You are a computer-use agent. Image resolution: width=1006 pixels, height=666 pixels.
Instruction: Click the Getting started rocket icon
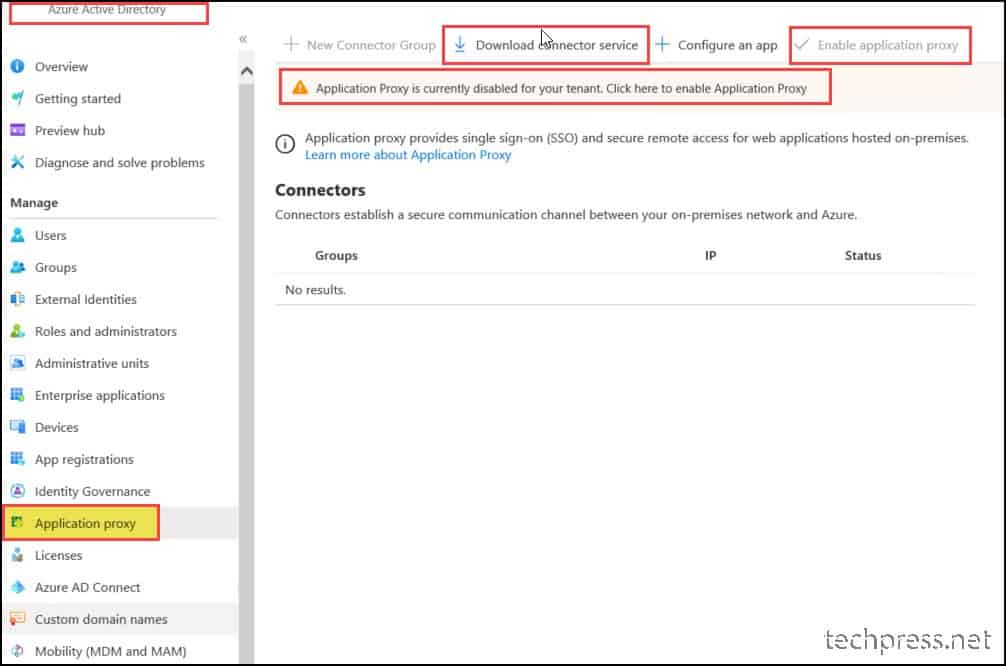tap(17, 98)
